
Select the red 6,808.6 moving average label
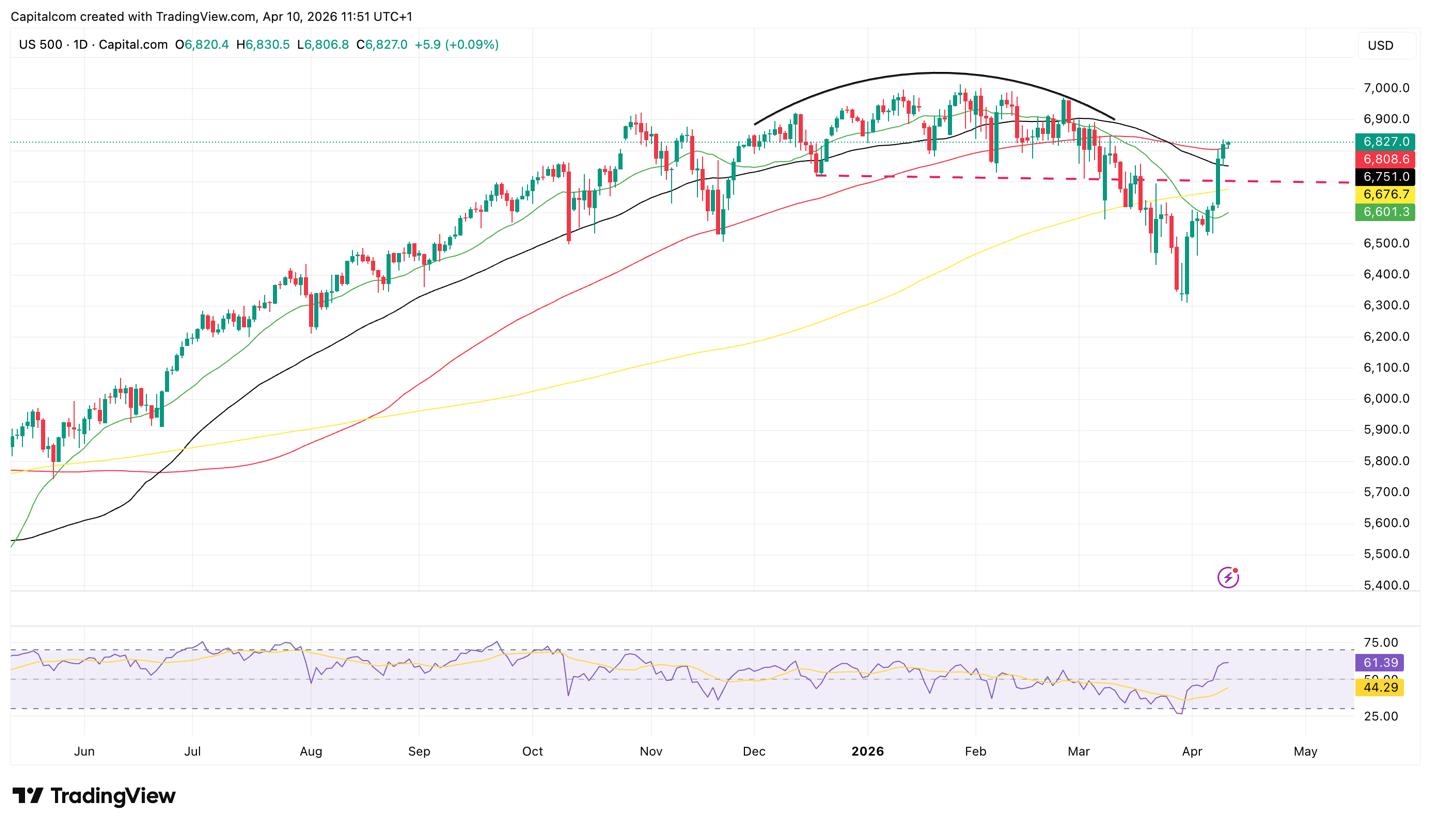tap(1385, 159)
